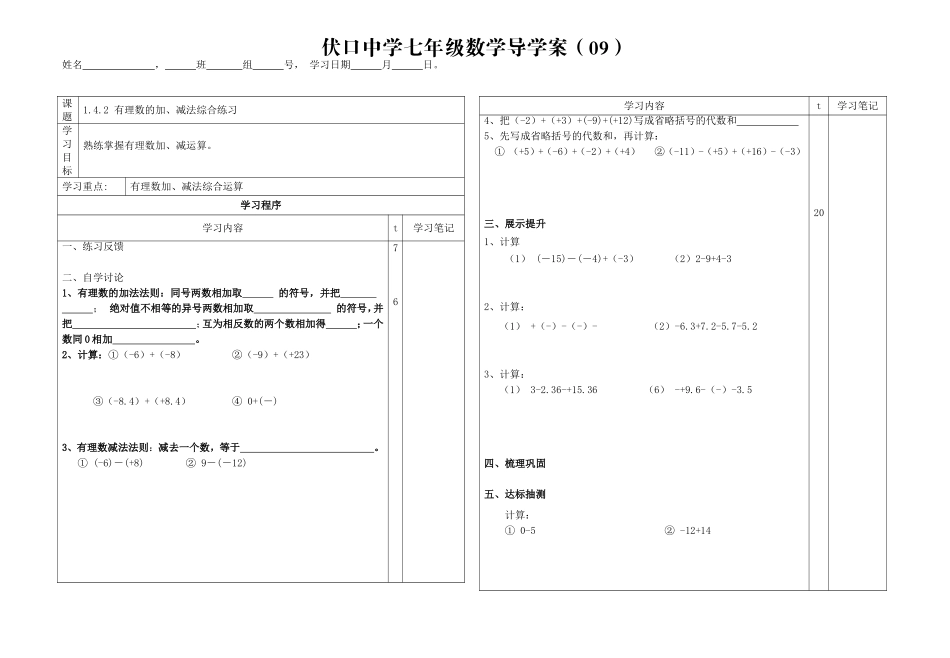Click time value 7 in t column
Viewport: 950px width, 658px height.
pyautogui.click(x=396, y=248)
